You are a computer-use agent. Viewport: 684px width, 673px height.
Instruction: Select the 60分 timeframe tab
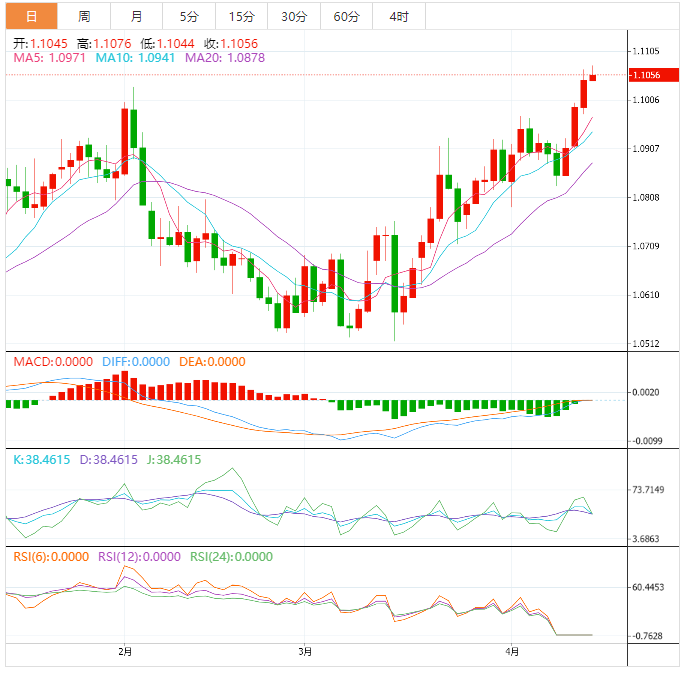(x=346, y=16)
